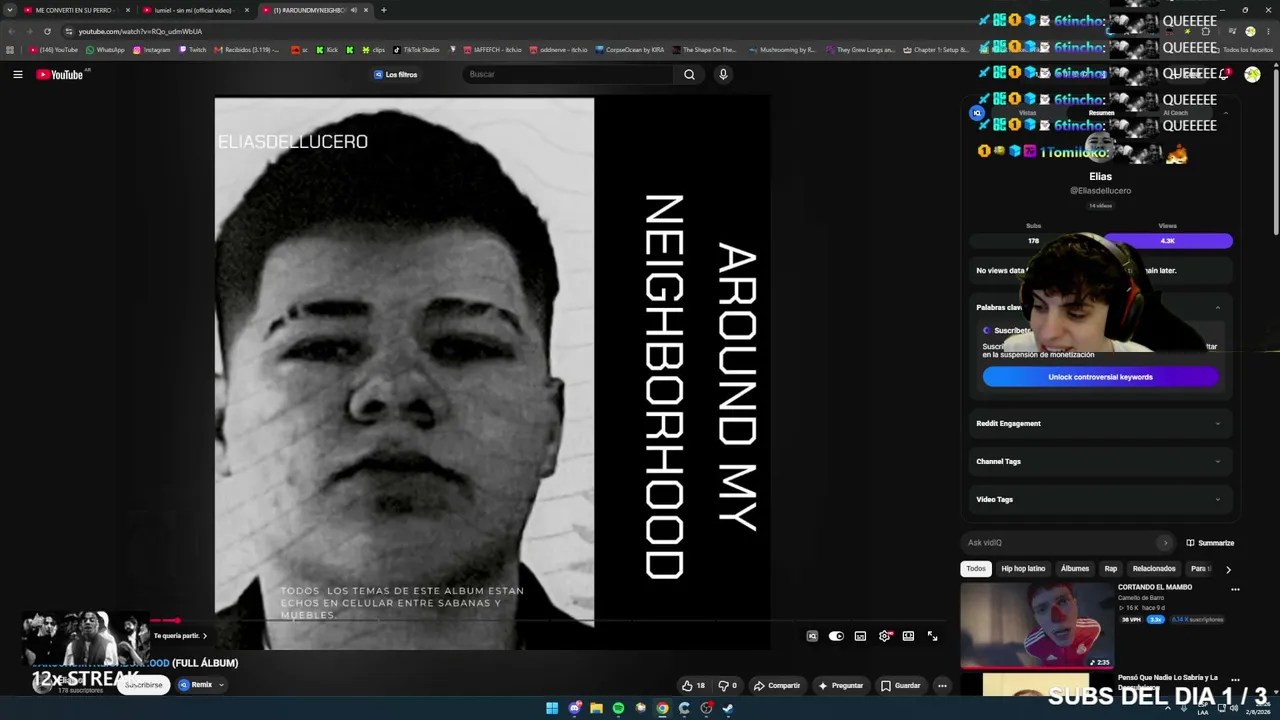Open the Los filtros button
The image size is (1280, 720).
pos(396,74)
